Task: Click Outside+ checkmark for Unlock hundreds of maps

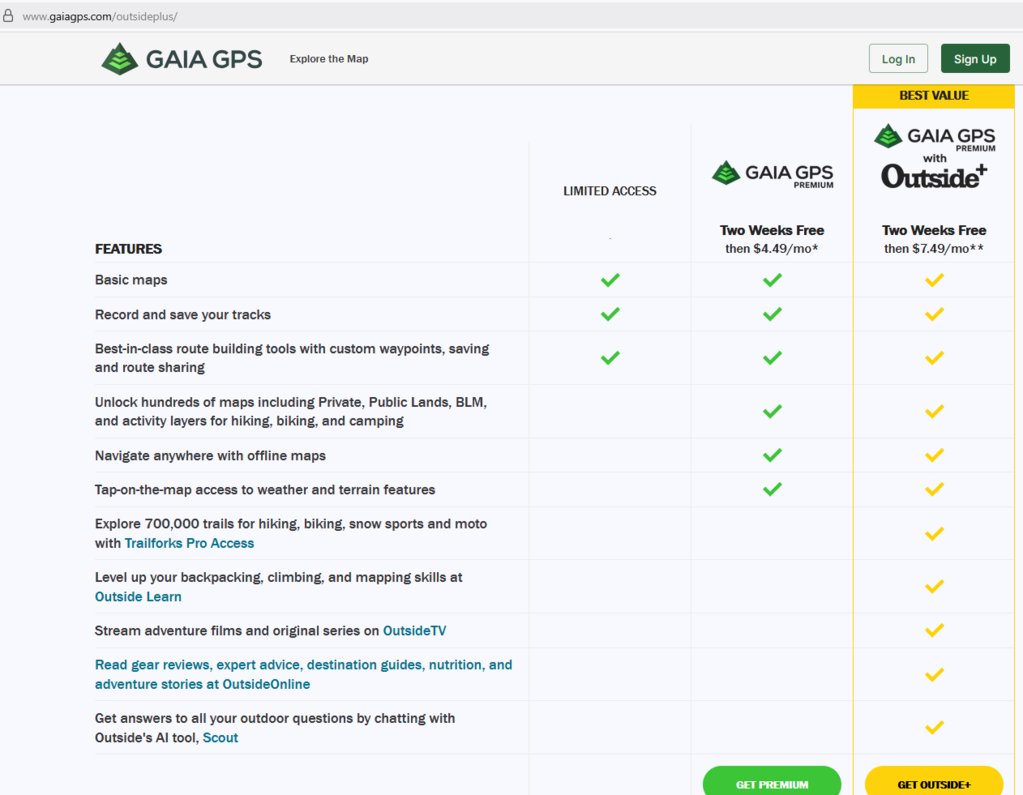Action: [x=934, y=412]
